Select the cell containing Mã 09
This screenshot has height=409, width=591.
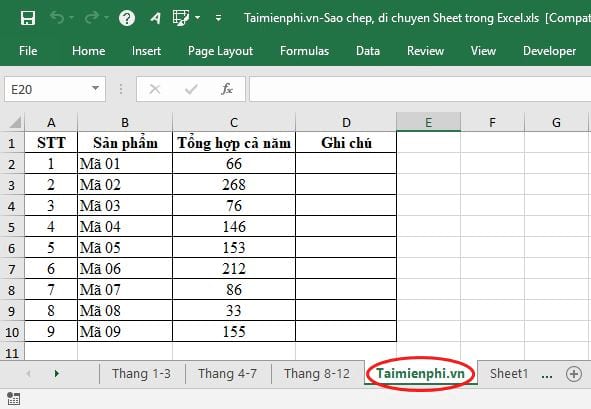tap(125, 332)
